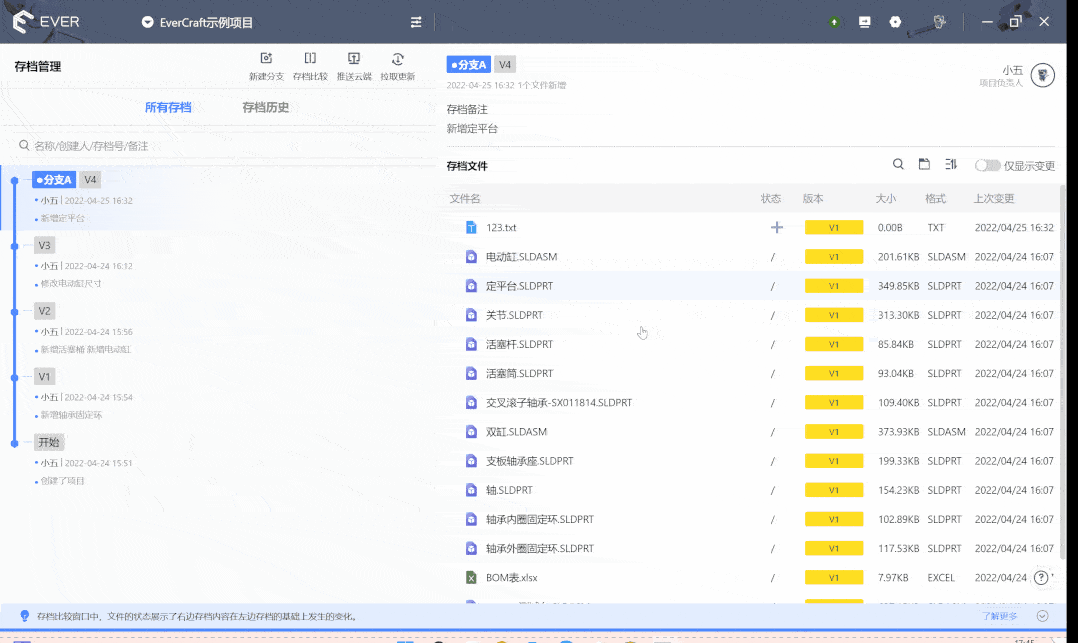Image resolution: width=1078 pixels, height=643 pixels.
Task: Click the 电动缸.SLDASM file icon
Action: [471, 257]
